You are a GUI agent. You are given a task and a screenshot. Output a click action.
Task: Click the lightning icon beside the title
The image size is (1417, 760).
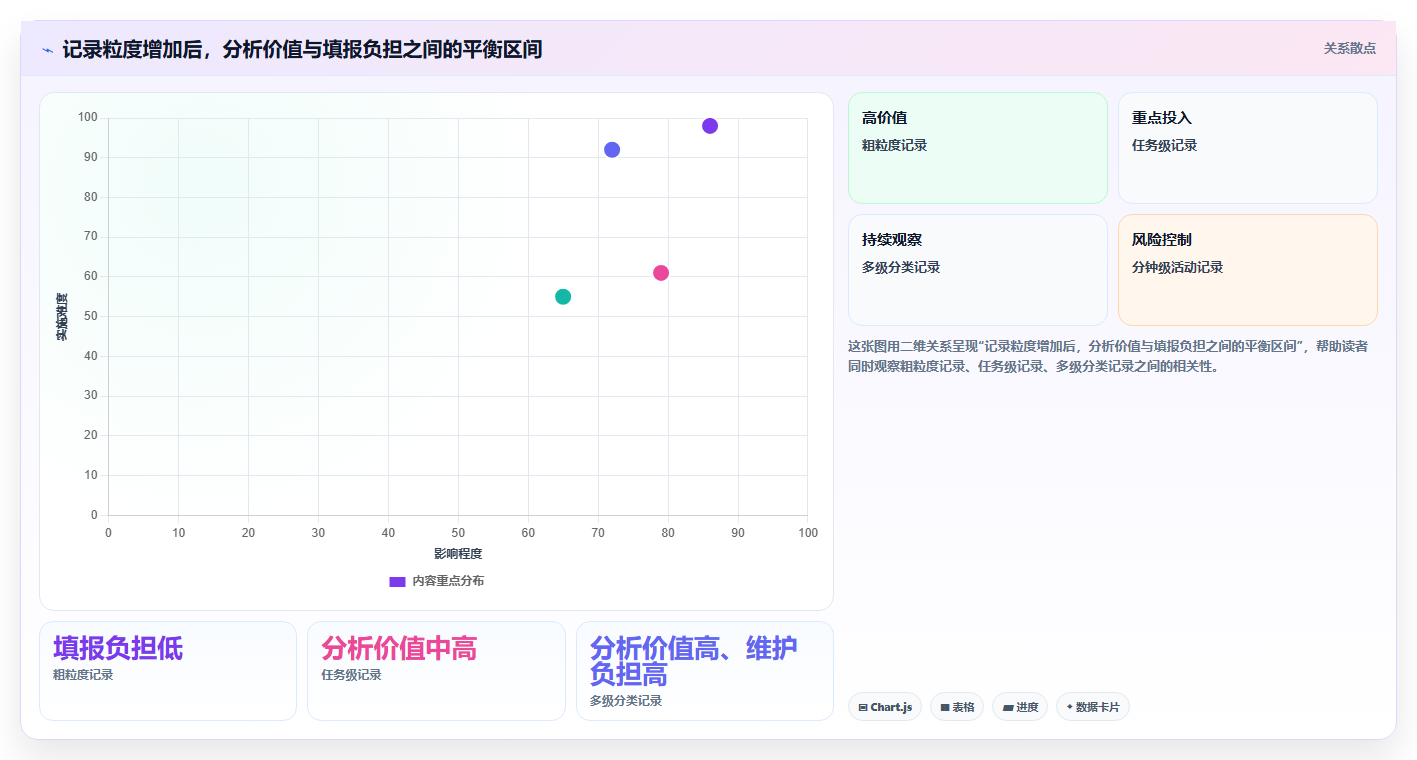[x=47, y=50]
